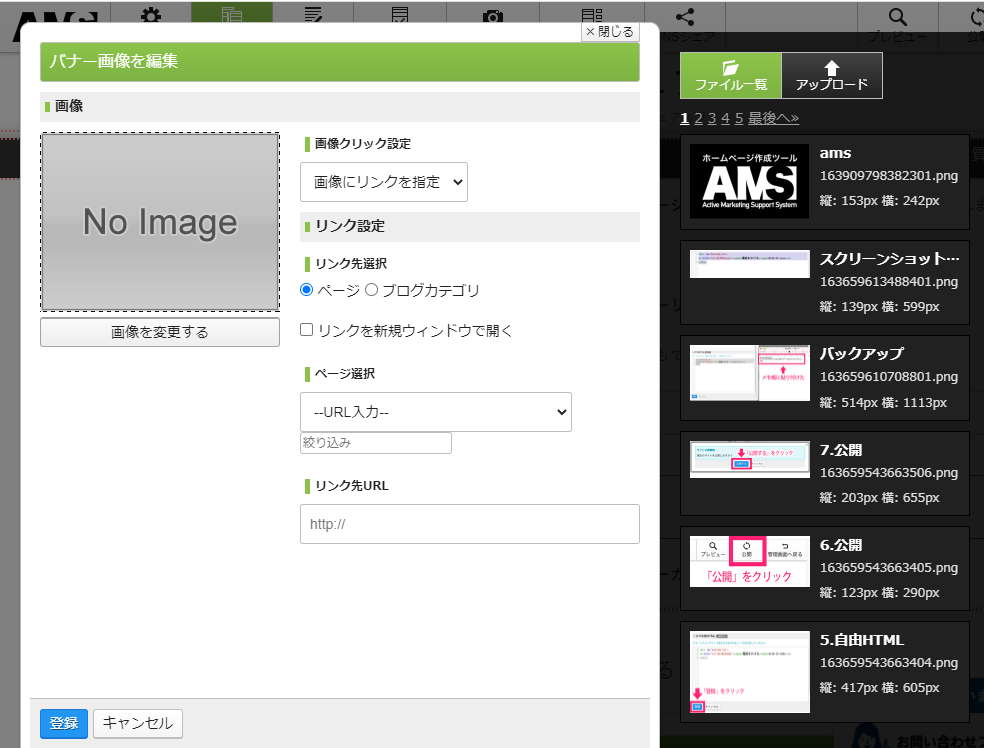This screenshot has width=984, height=748.
Task: Click filename 163659543663506.png
Action: pos(889,473)
